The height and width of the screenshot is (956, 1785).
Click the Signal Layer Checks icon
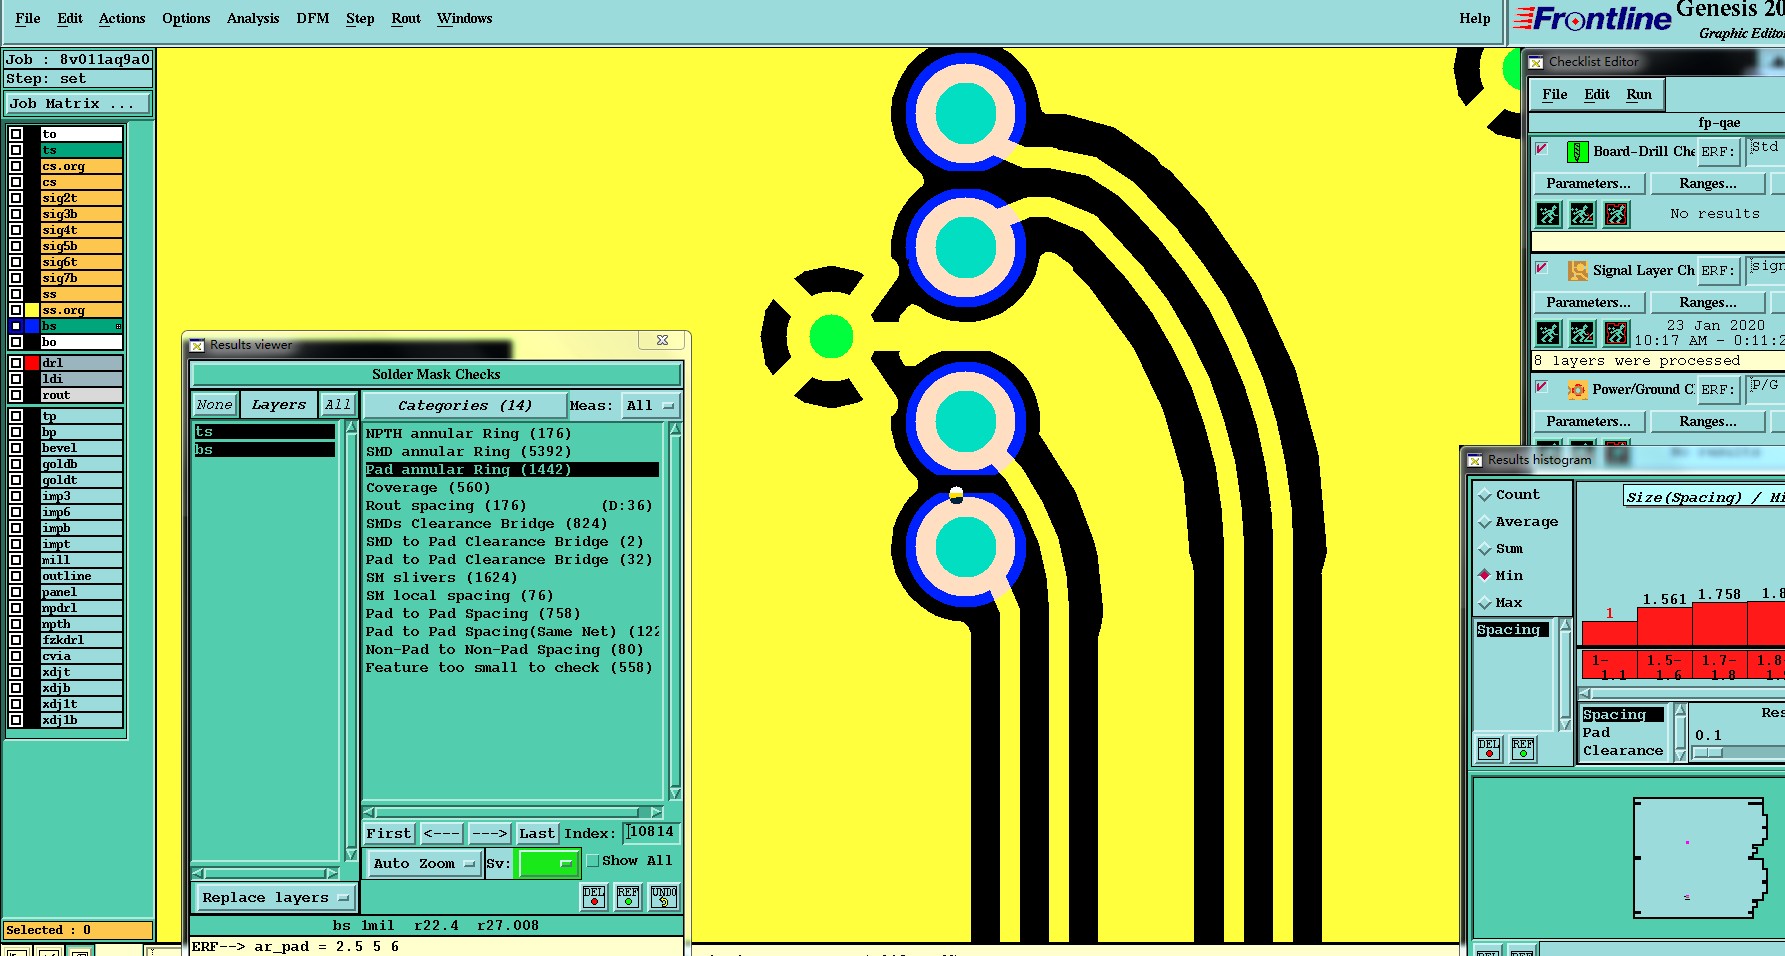click(x=1577, y=271)
